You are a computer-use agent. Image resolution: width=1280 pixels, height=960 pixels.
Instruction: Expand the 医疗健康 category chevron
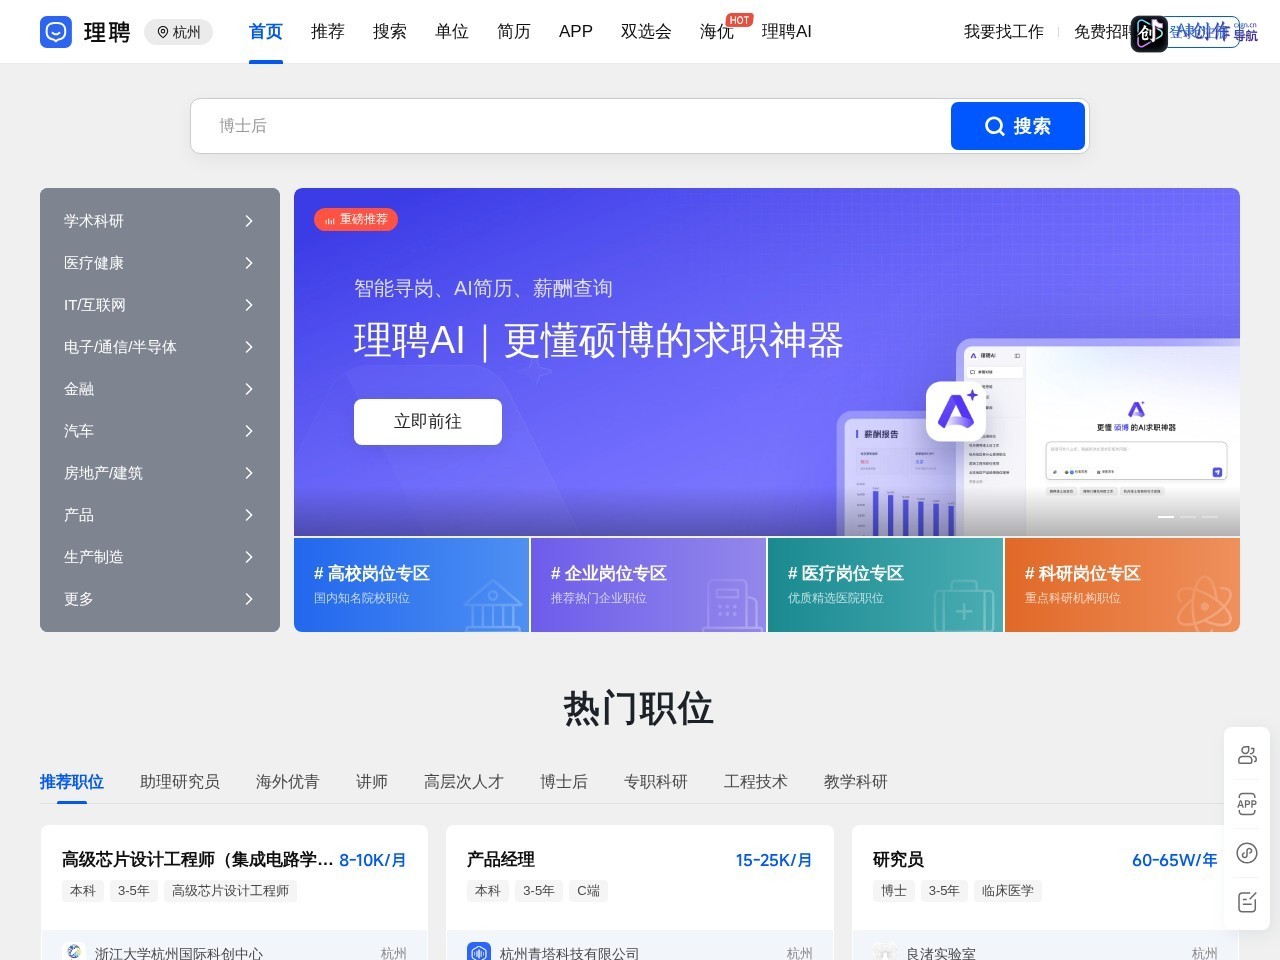(249, 263)
